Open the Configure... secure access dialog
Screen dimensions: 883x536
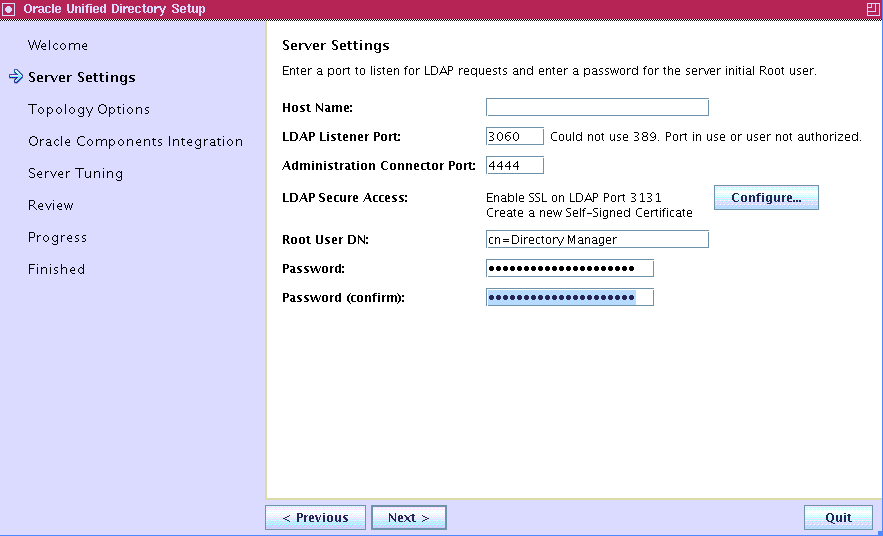coord(766,198)
